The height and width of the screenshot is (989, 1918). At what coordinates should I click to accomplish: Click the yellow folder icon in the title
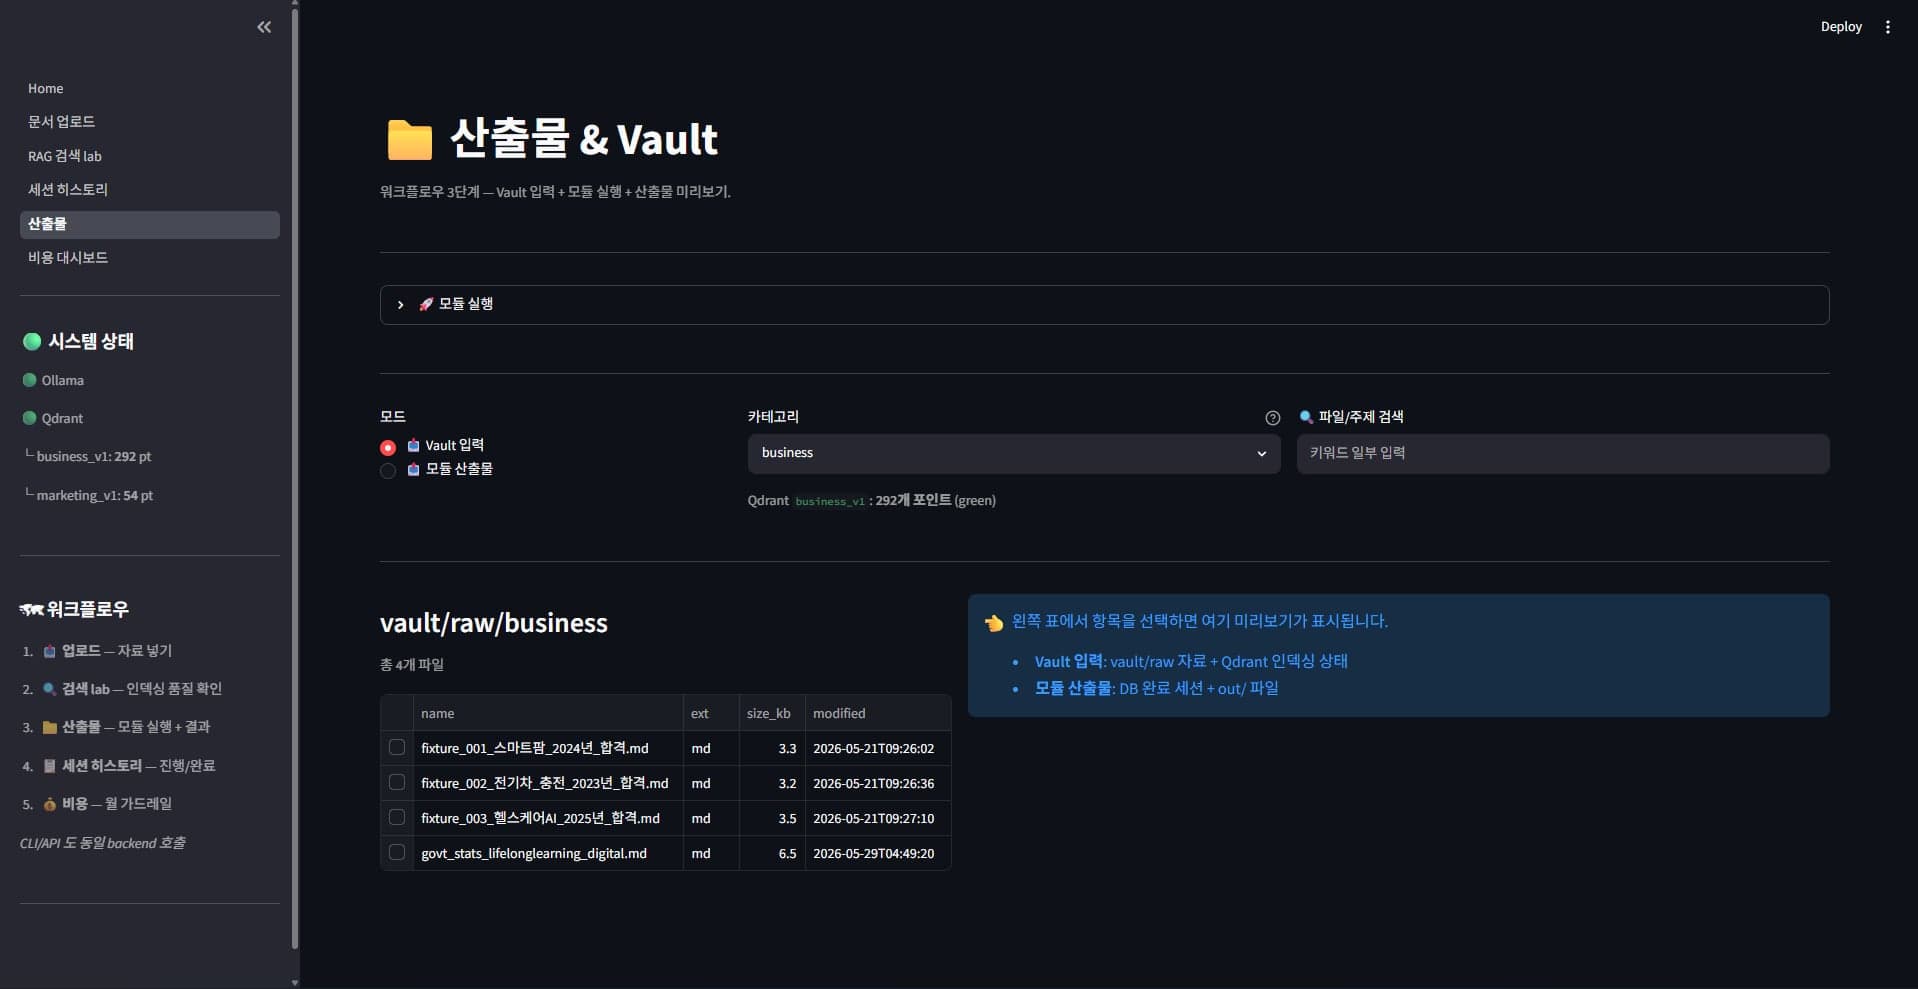pos(409,140)
